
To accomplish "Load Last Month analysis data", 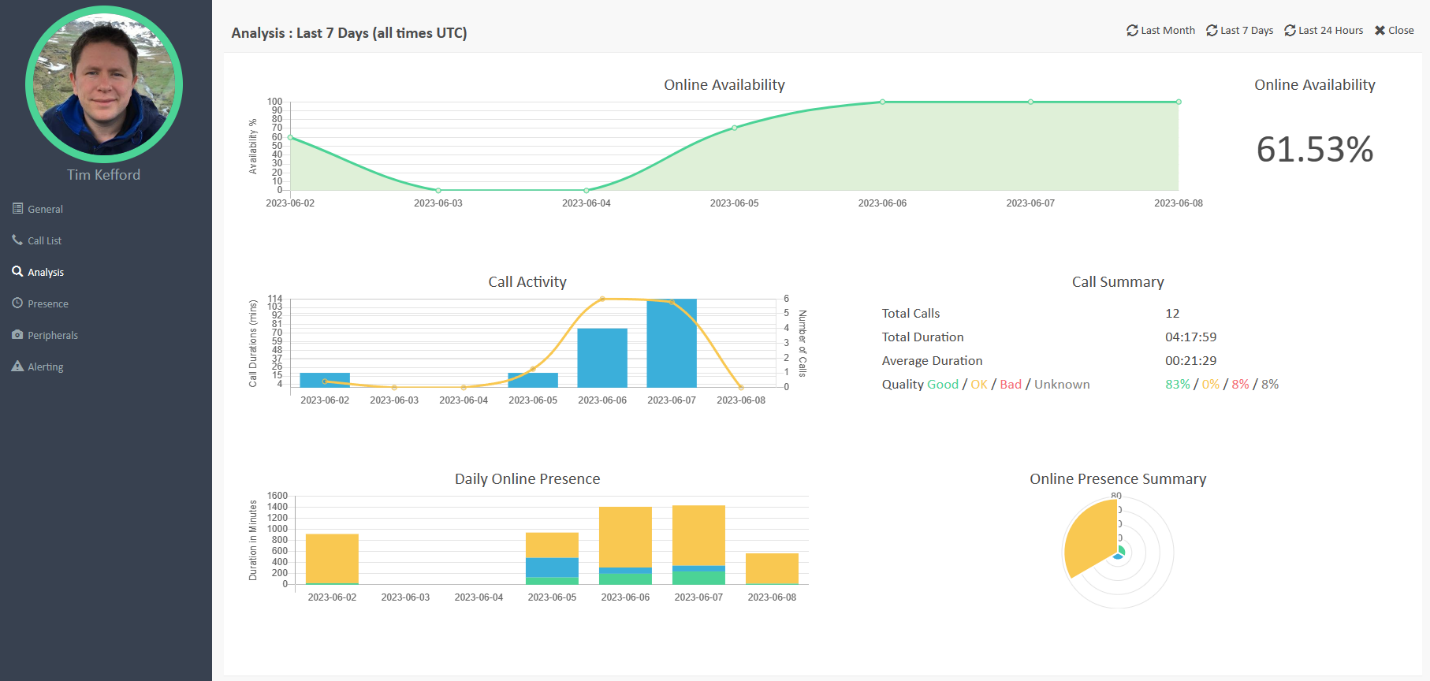I will click(x=1167, y=30).
